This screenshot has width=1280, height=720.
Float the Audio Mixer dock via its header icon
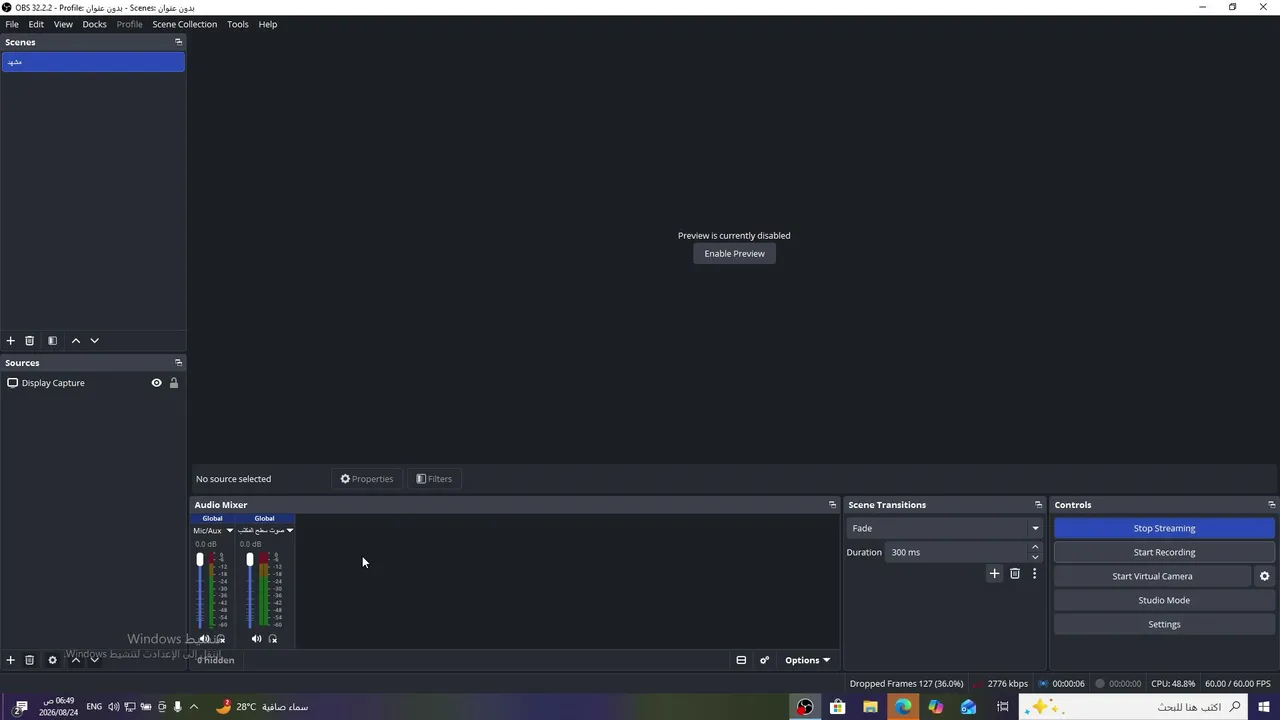[x=832, y=505]
